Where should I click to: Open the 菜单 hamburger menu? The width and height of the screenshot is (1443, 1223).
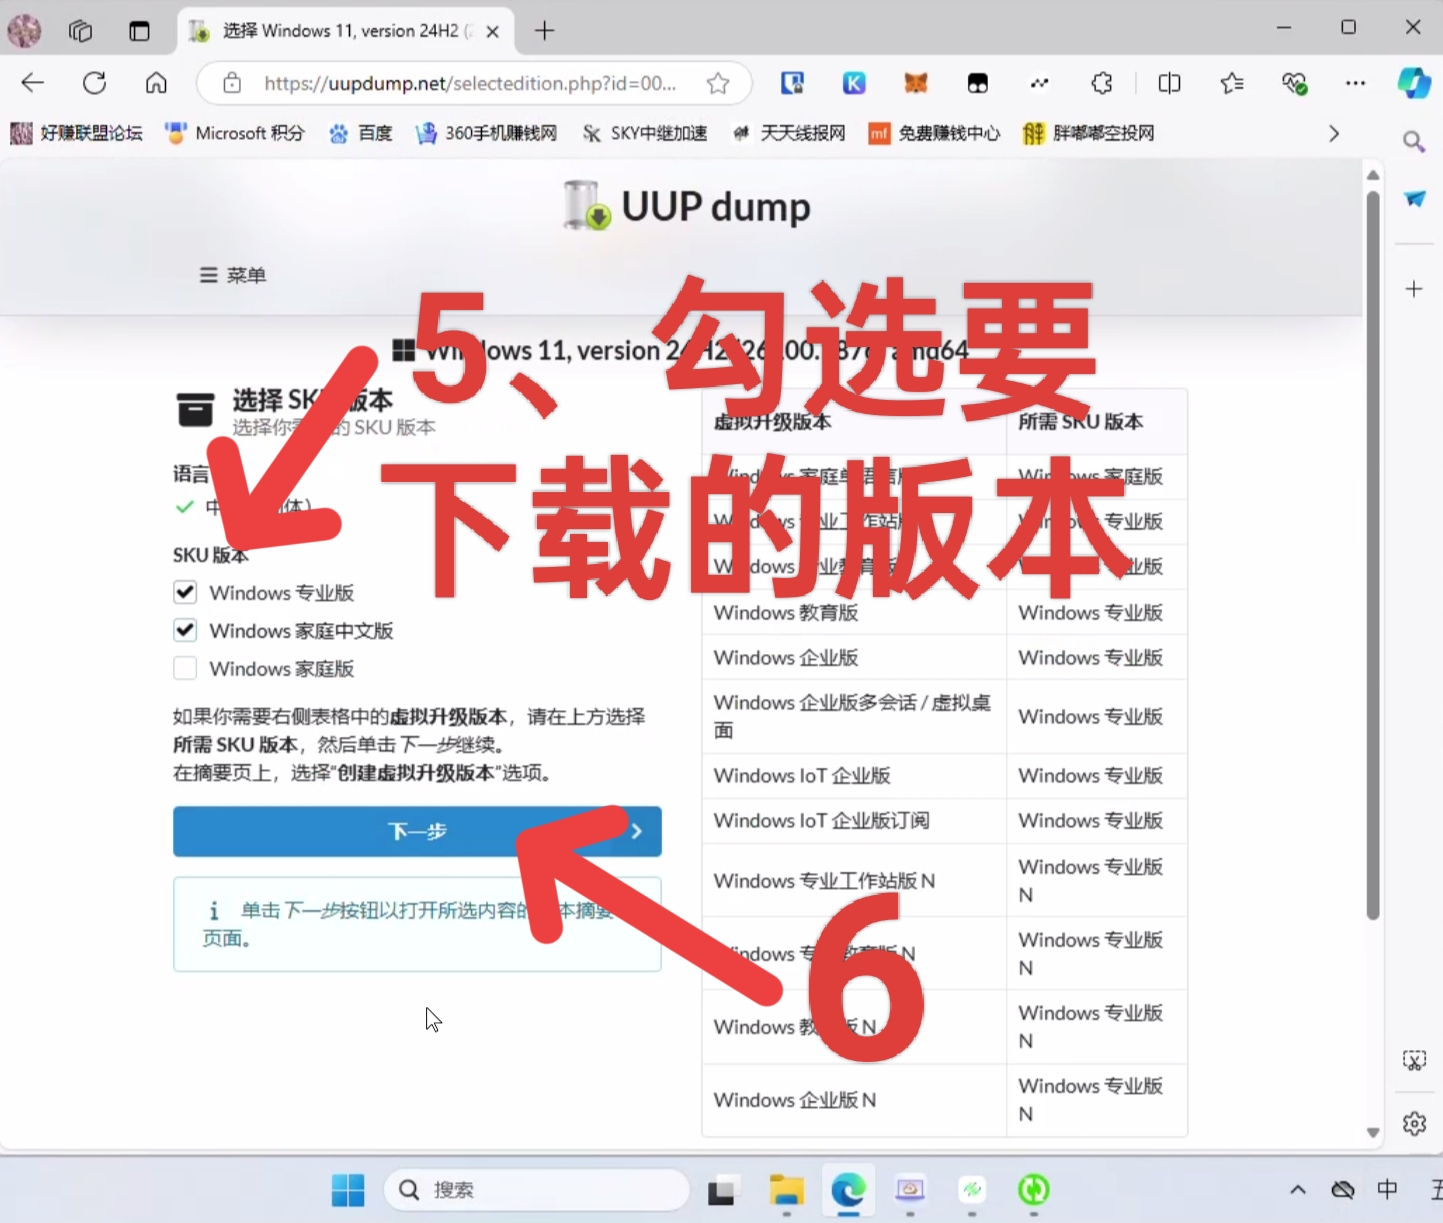click(233, 275)
